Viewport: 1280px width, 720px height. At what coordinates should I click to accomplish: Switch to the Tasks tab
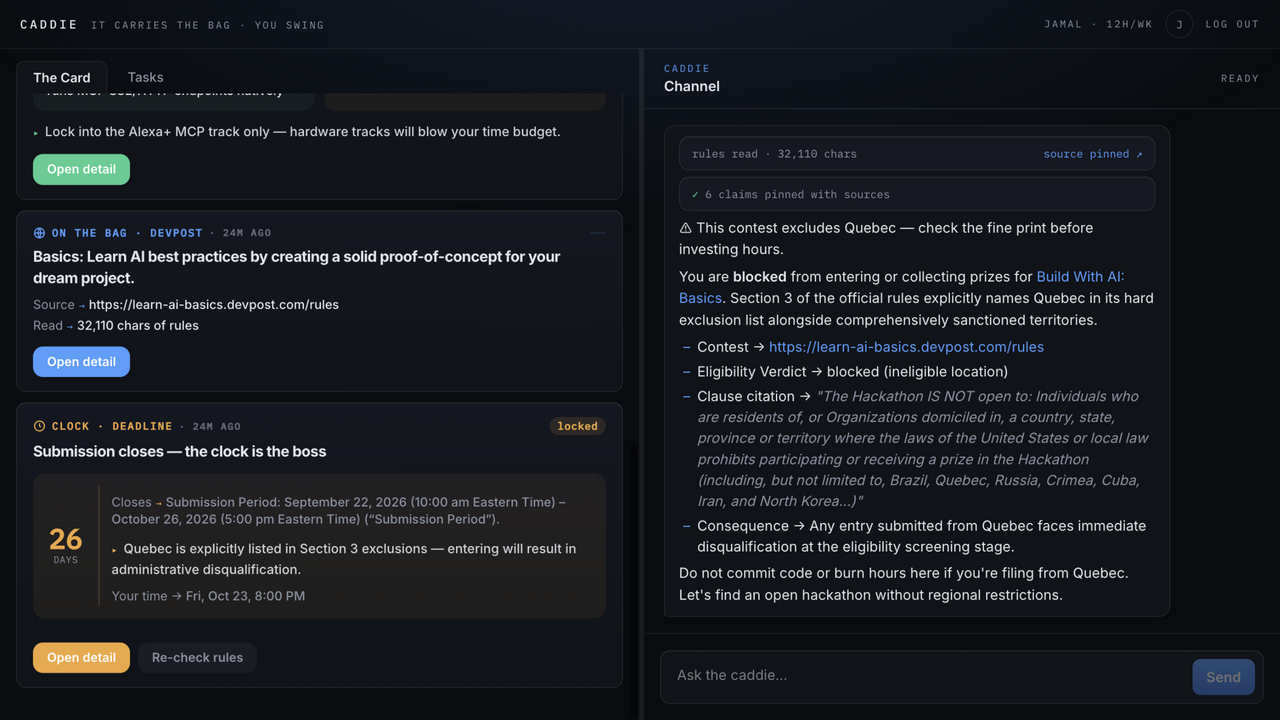pos(145,77)
